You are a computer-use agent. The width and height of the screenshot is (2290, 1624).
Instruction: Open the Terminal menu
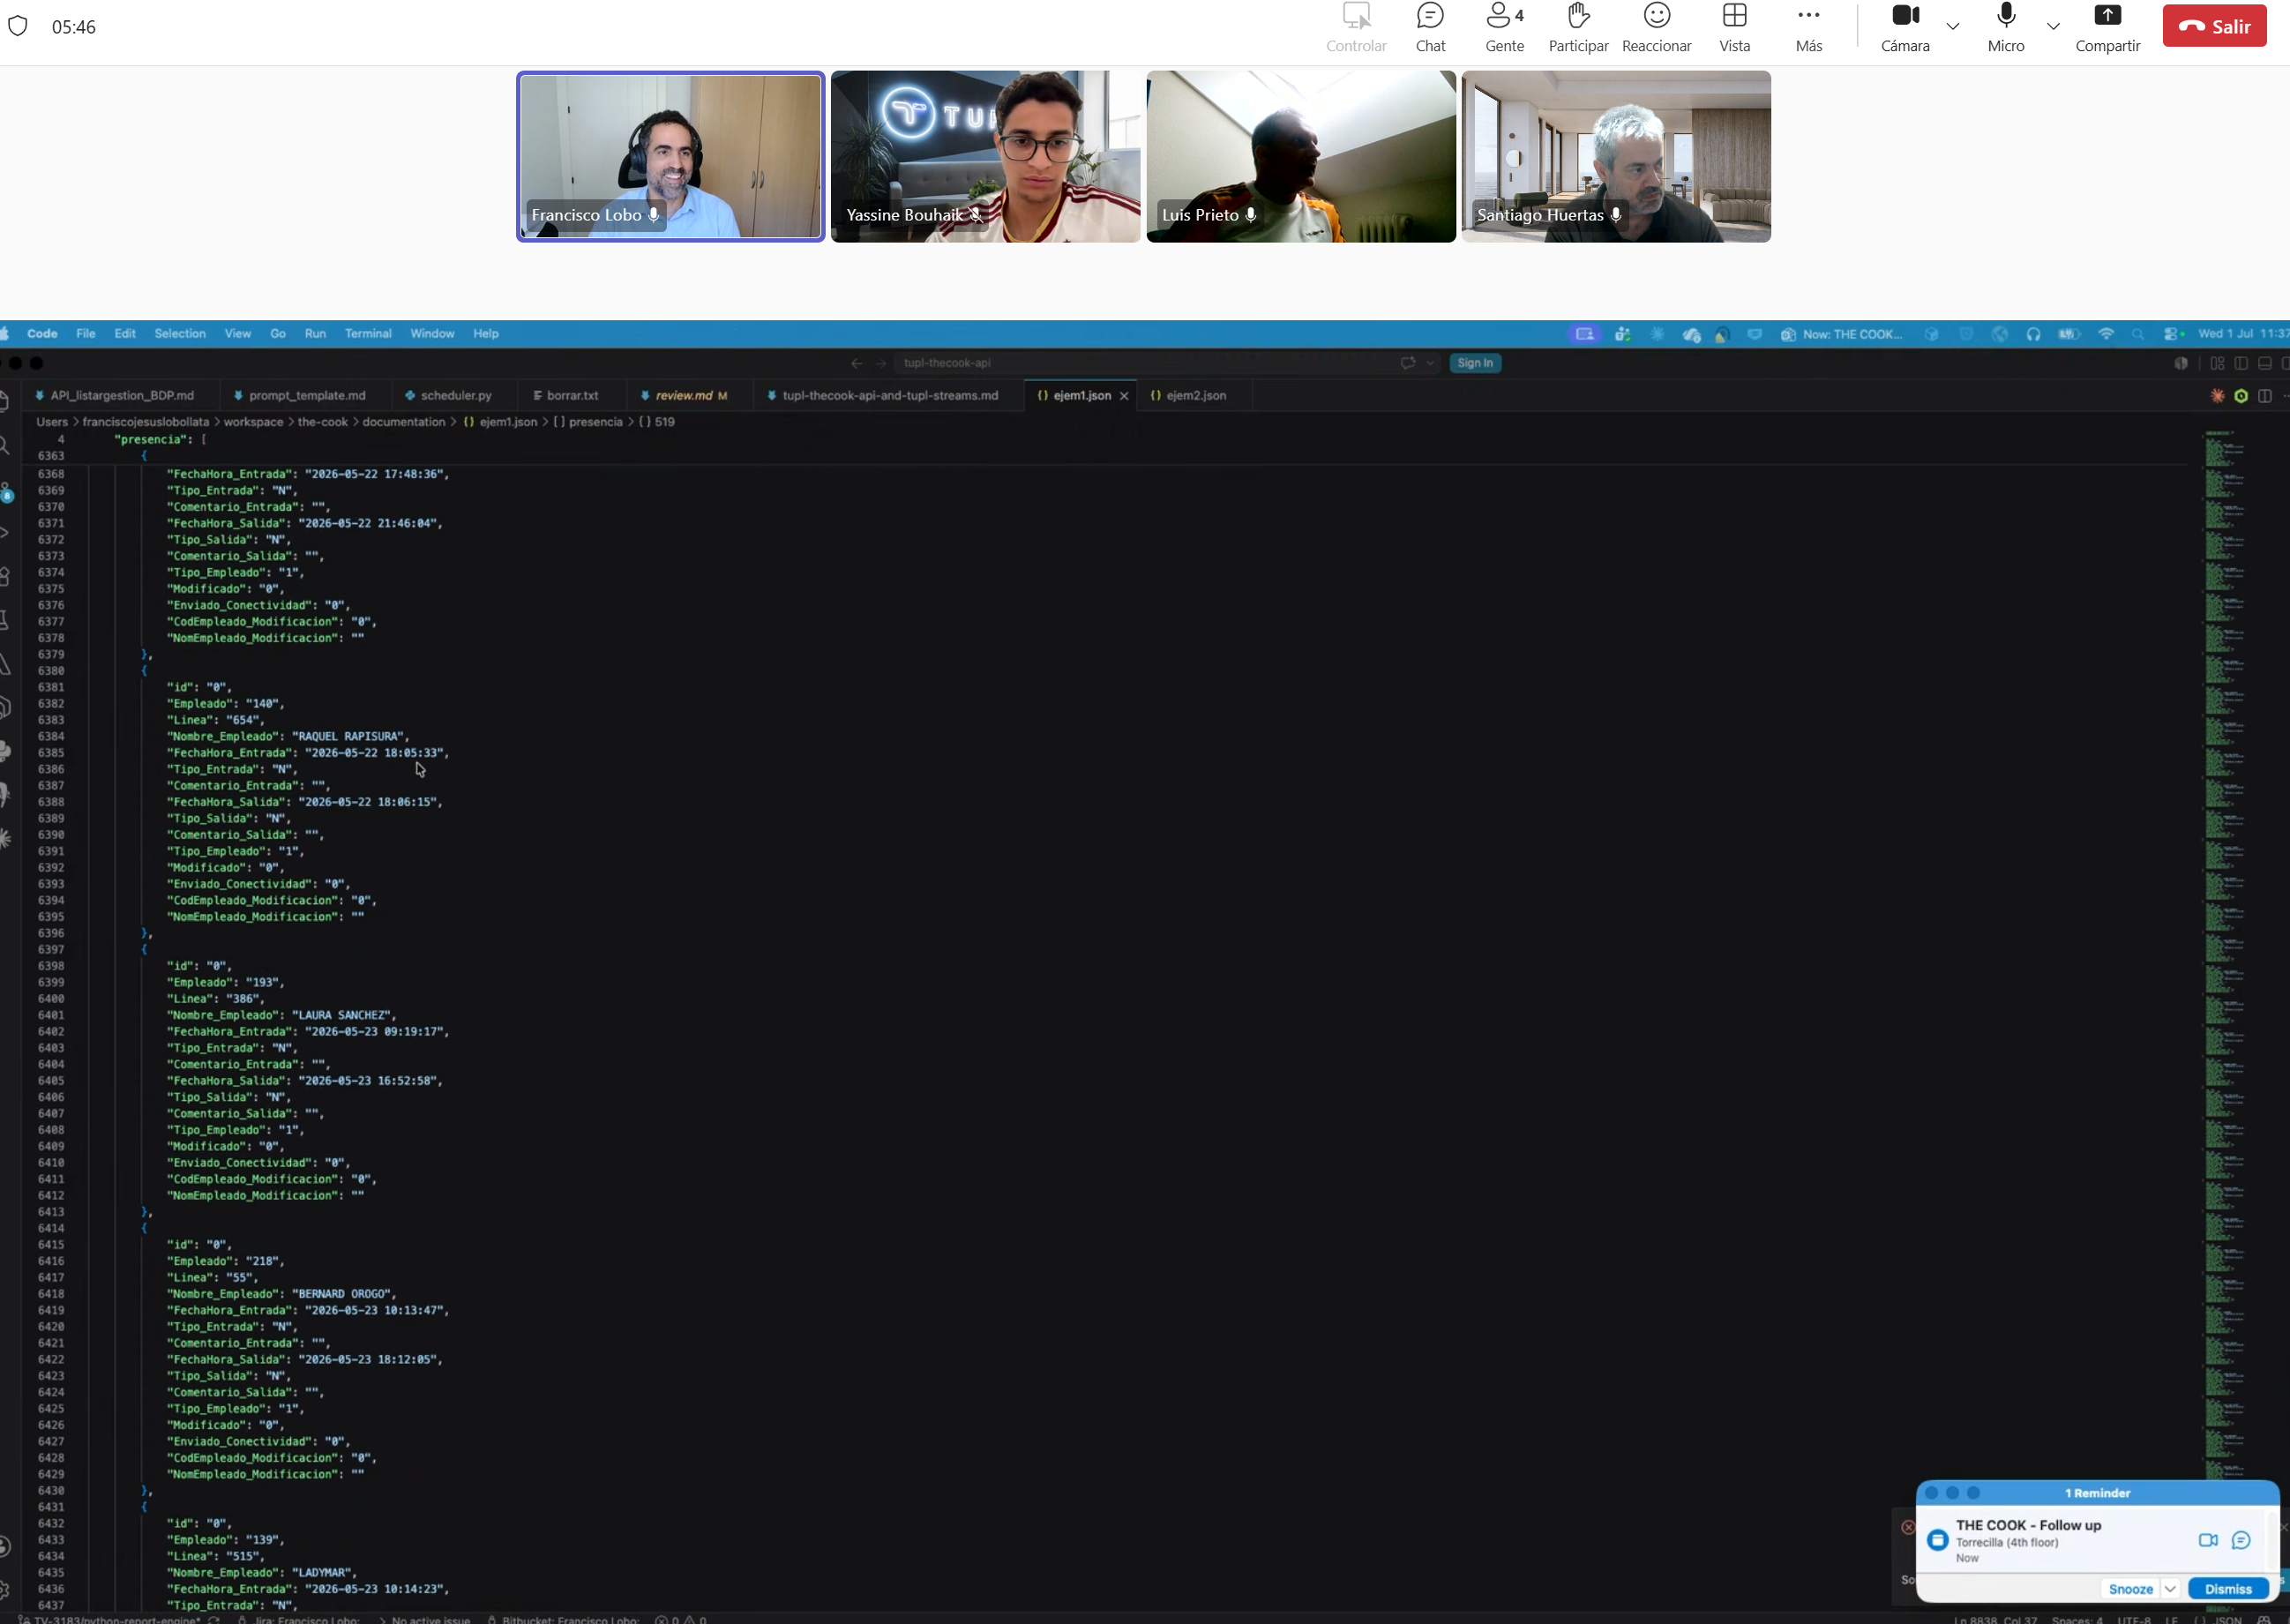point(368,334)
